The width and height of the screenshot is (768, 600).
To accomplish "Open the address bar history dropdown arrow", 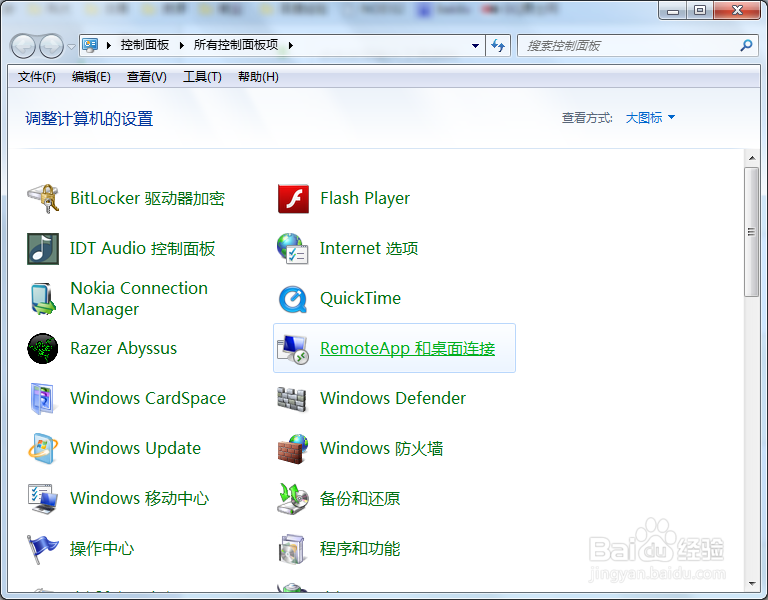I will (x=475, y=46).
